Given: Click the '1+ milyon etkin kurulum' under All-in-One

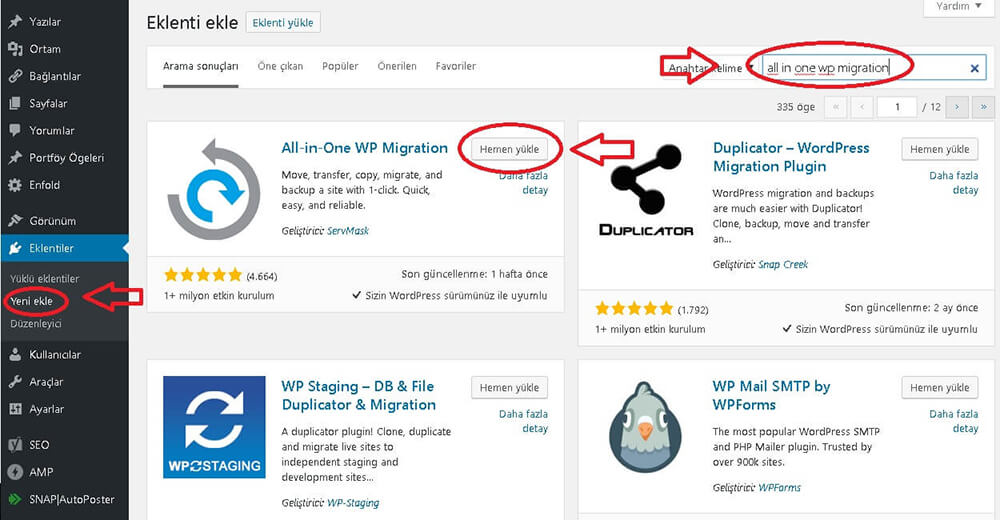Looking at the screenshot, I should tap(219, 296).
